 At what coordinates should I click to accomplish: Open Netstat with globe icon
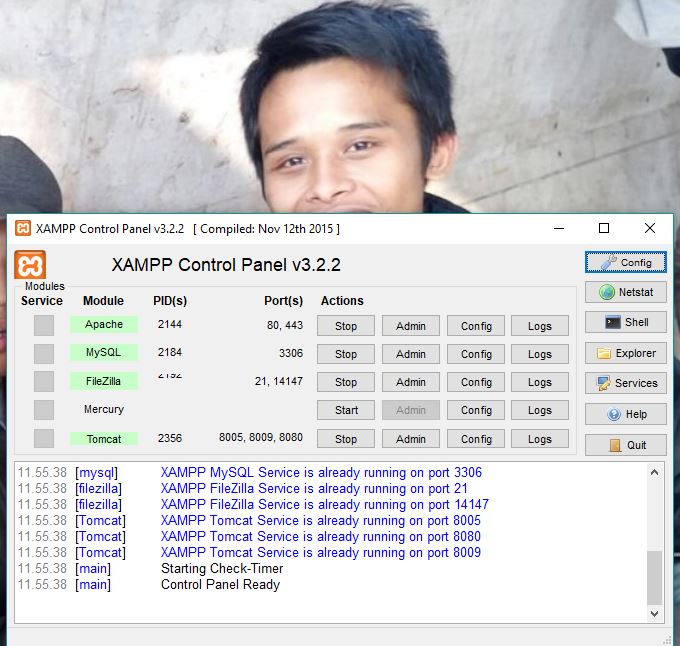(625, 292)
